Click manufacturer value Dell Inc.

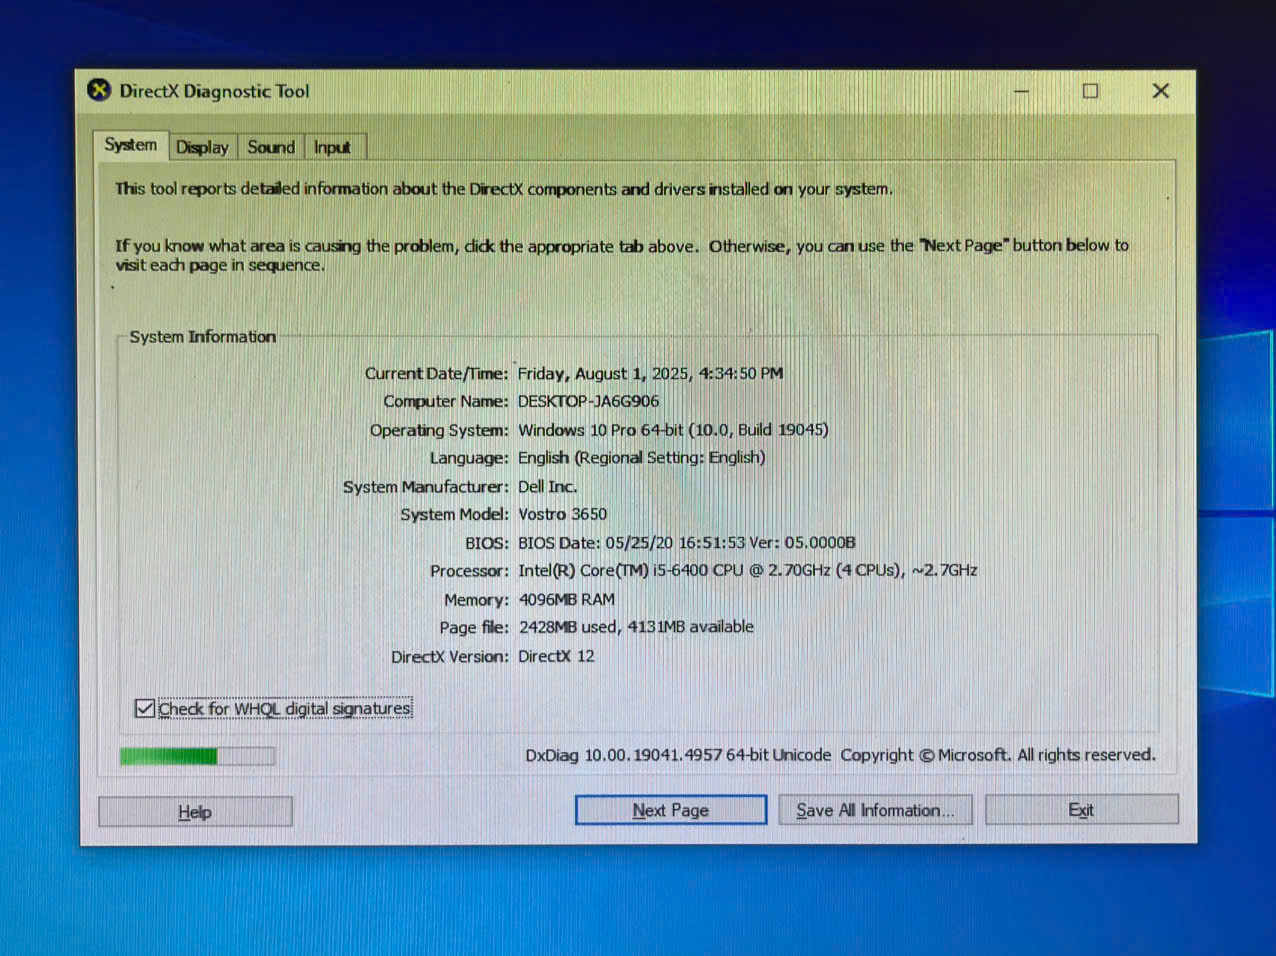tap(547, 486)
